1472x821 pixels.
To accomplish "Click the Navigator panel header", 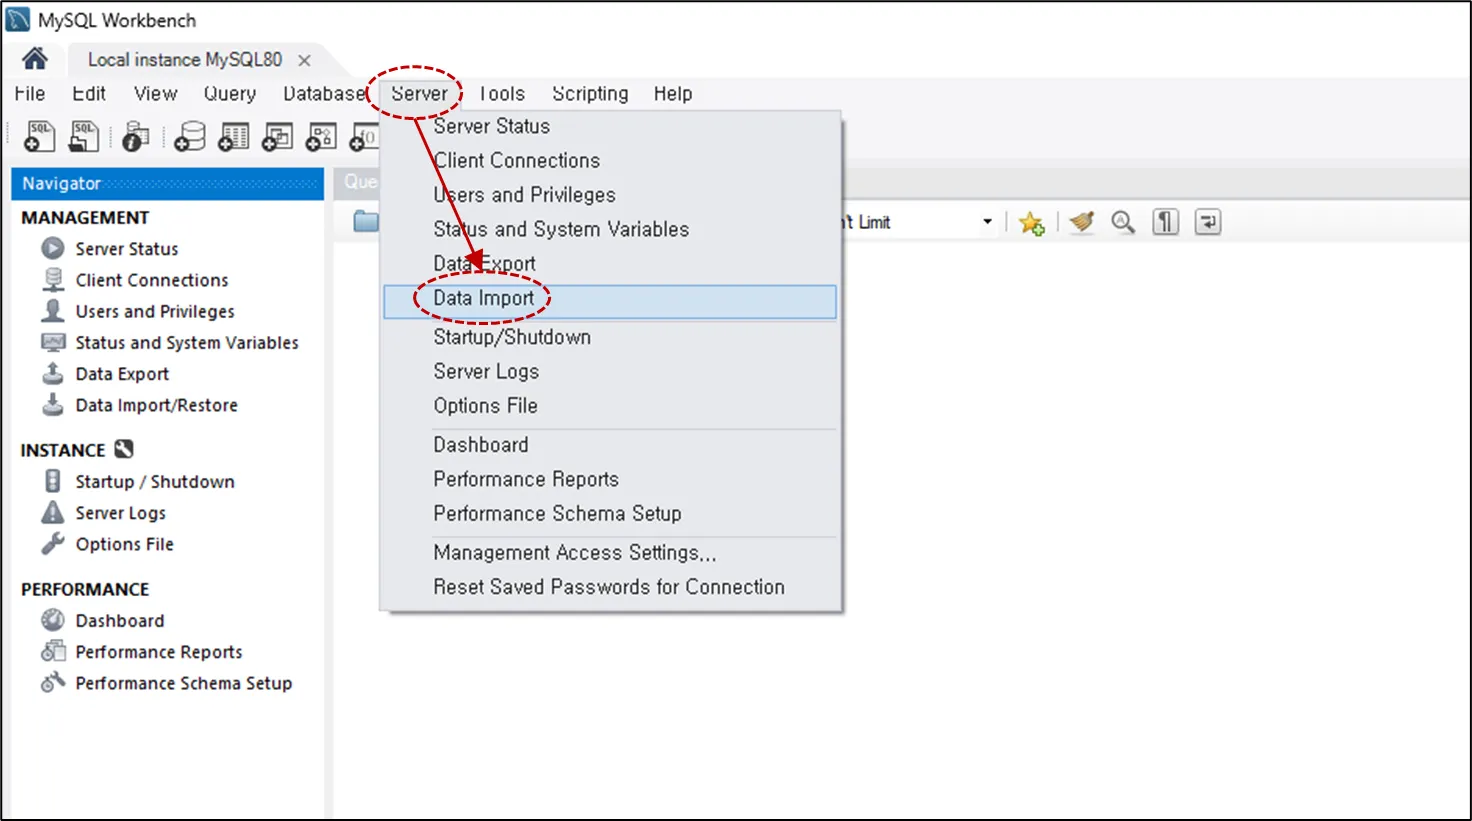I will click(167, 184).
